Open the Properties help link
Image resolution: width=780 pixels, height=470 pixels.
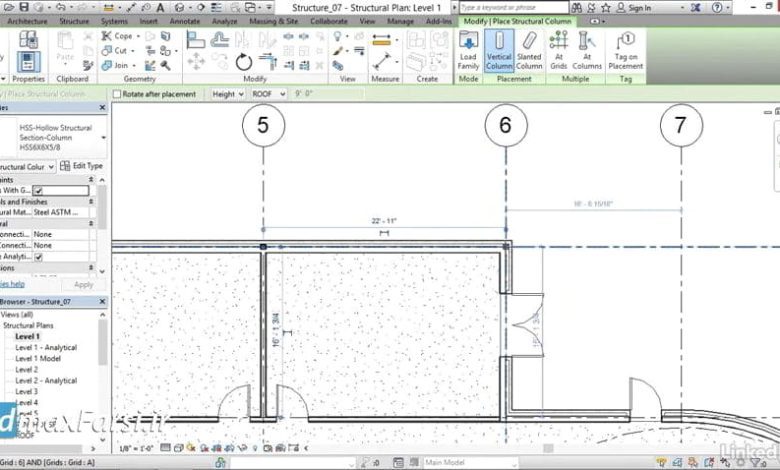pos(12,284)
